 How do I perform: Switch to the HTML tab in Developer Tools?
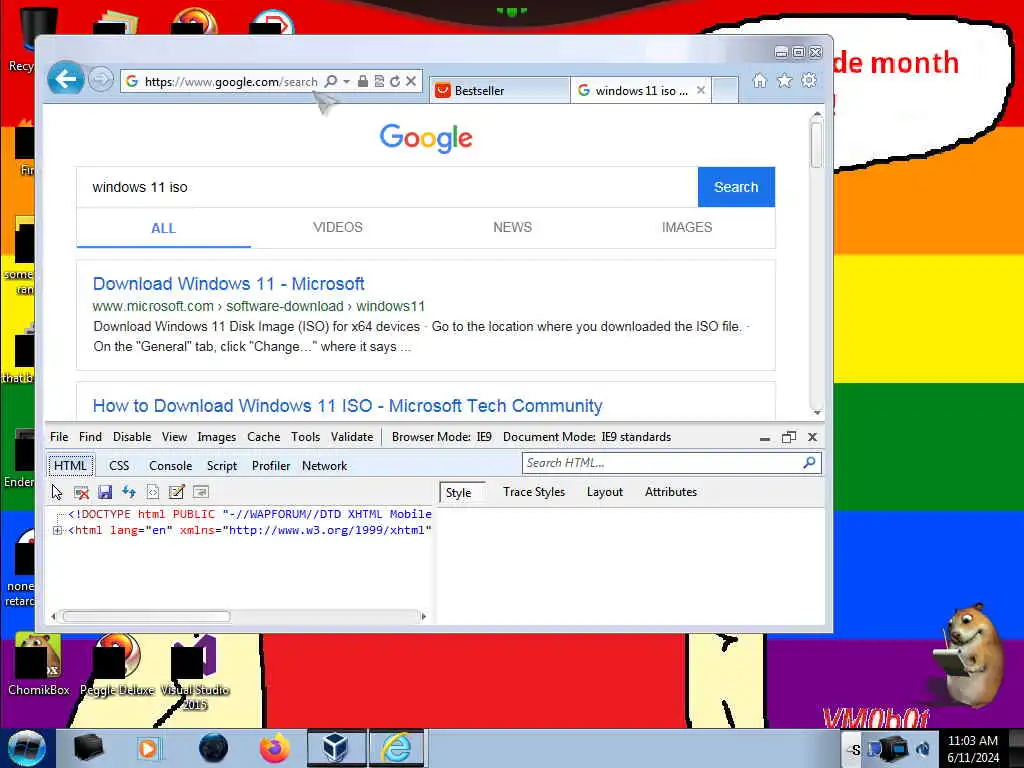pos(71,466)
